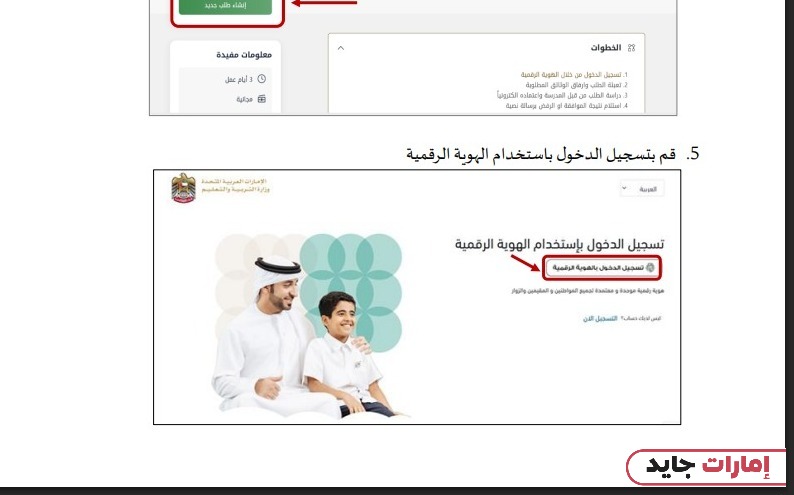Viewport: 794px width, 495px height.
Task: Click the red arrow pointing to login button
Action: tap(526, 263)
